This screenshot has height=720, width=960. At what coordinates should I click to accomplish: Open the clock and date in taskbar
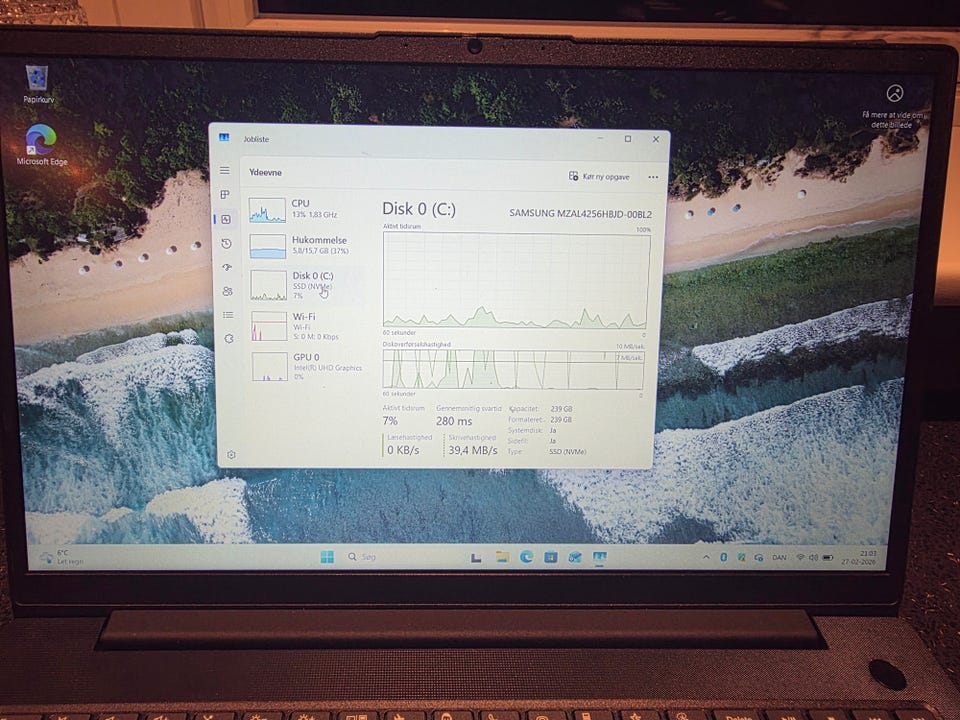859,558
